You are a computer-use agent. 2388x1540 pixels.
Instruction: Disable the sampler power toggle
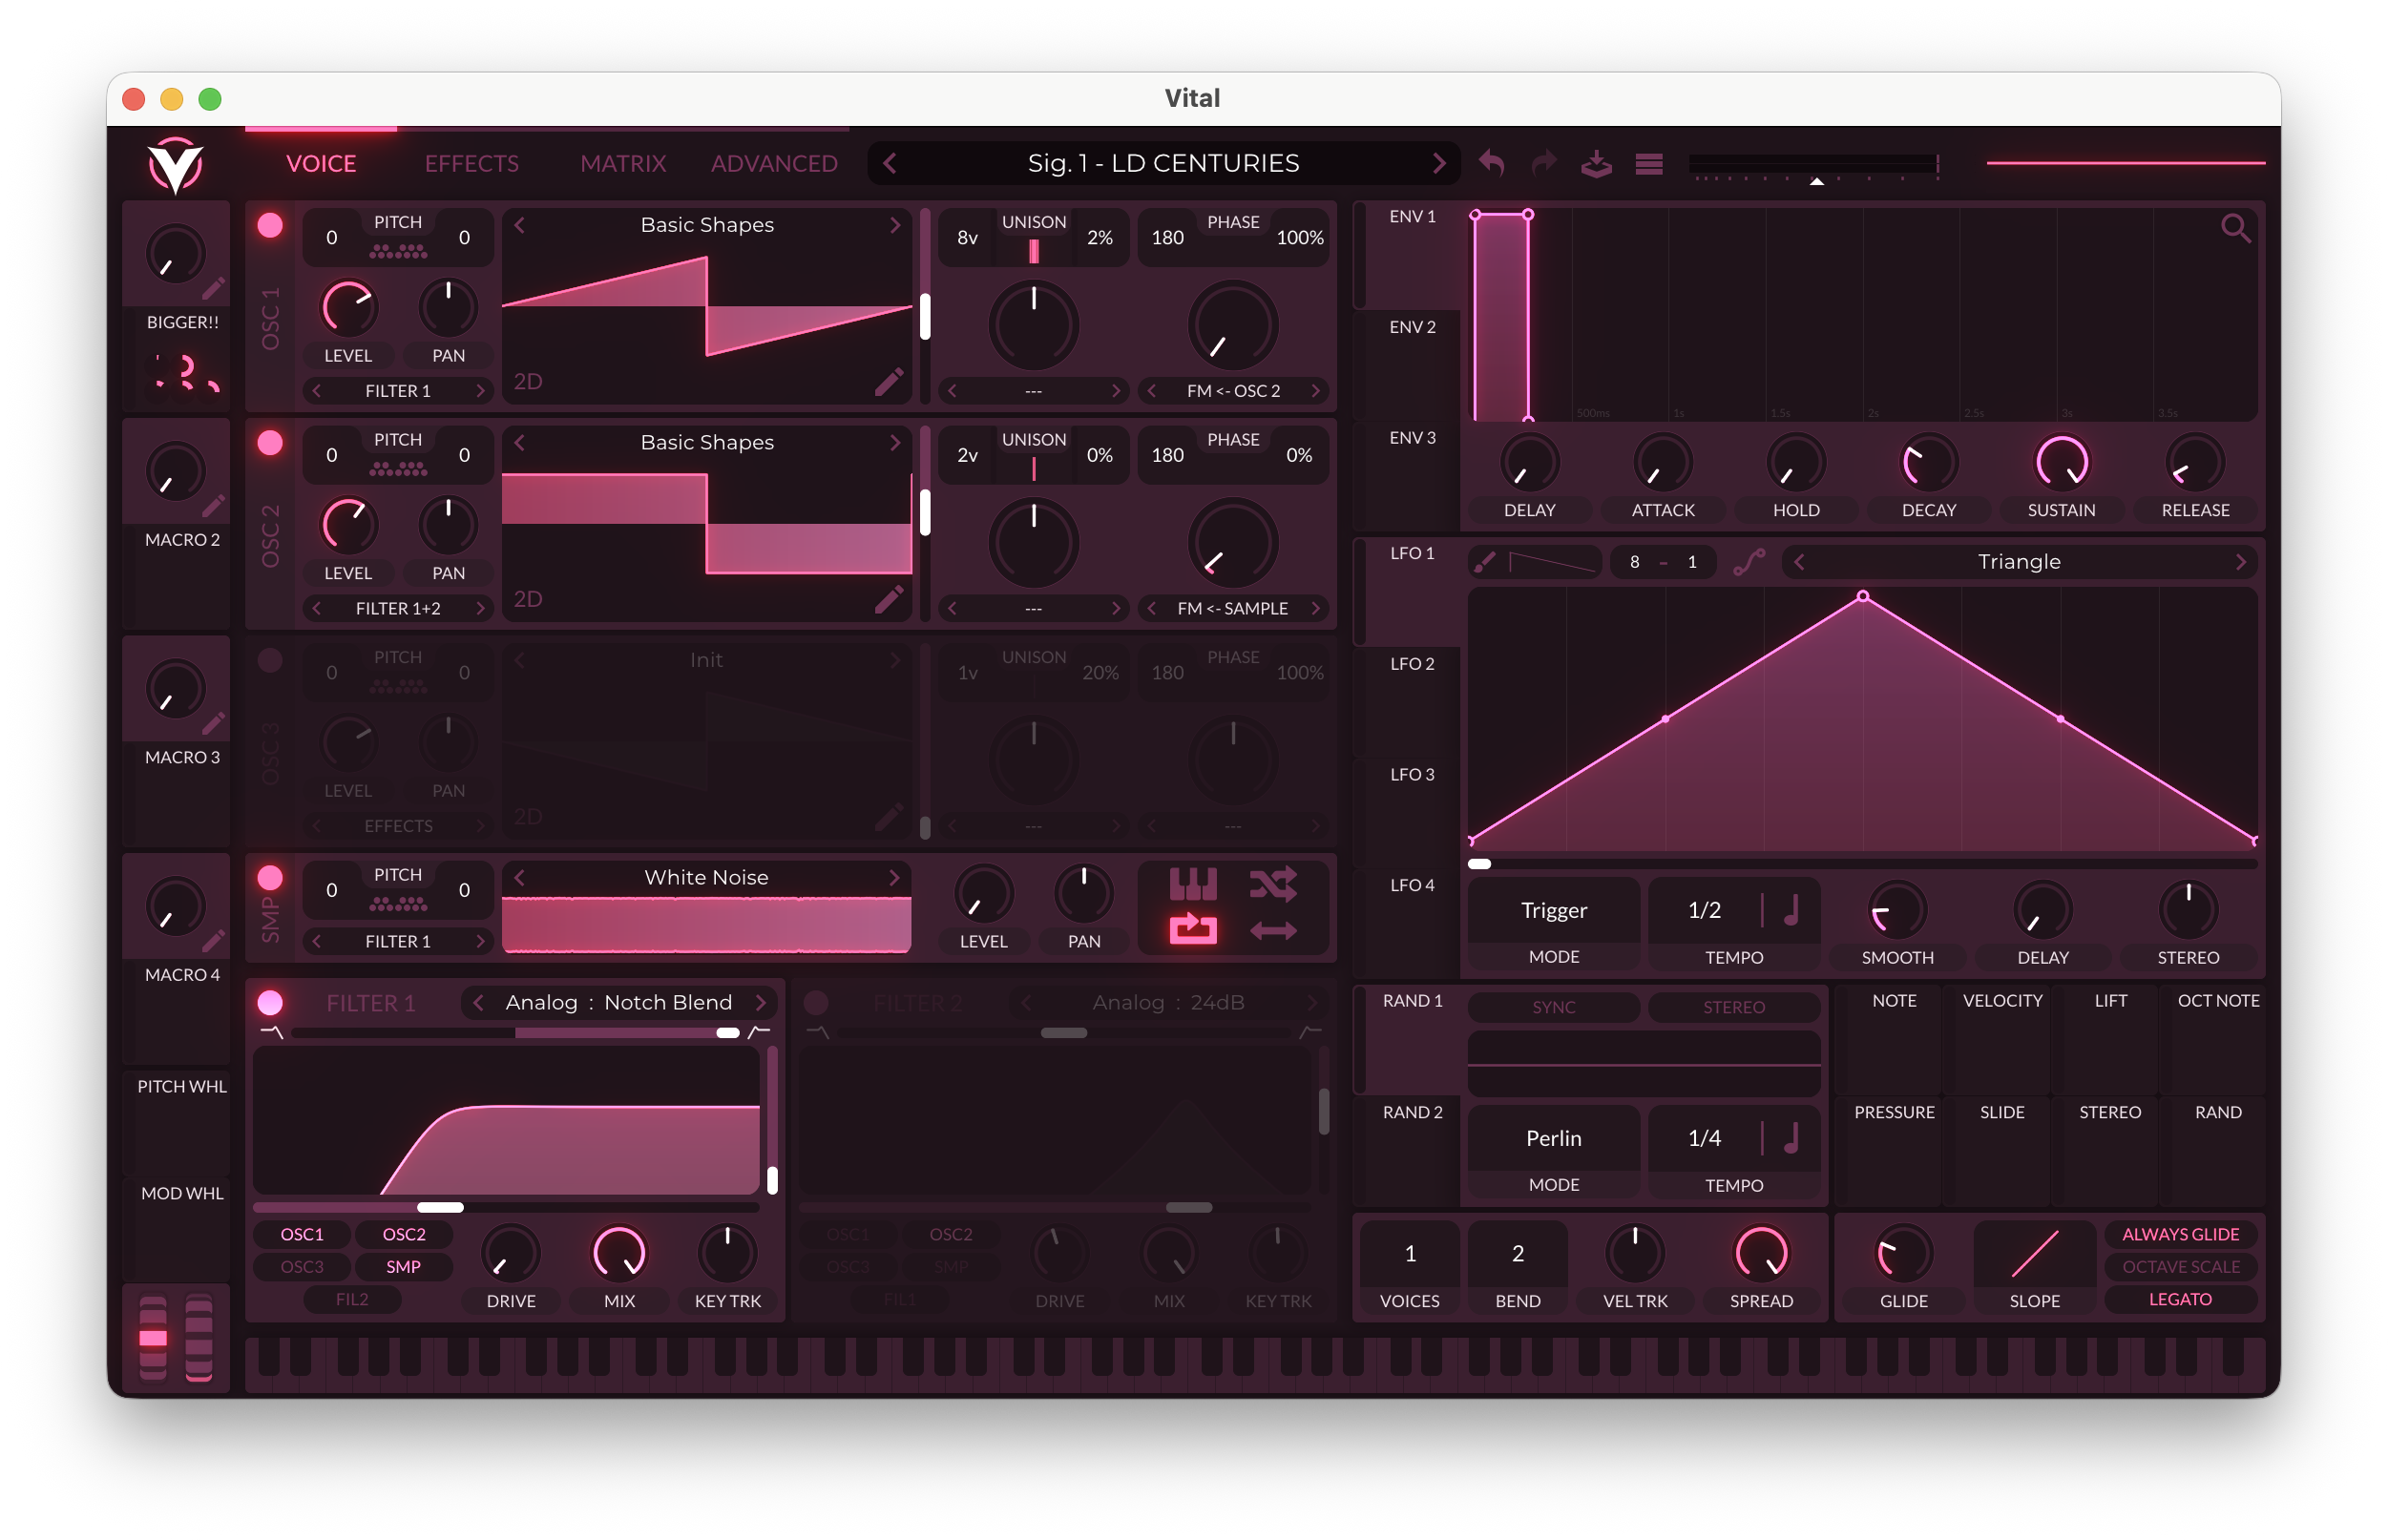coord(270,878)
